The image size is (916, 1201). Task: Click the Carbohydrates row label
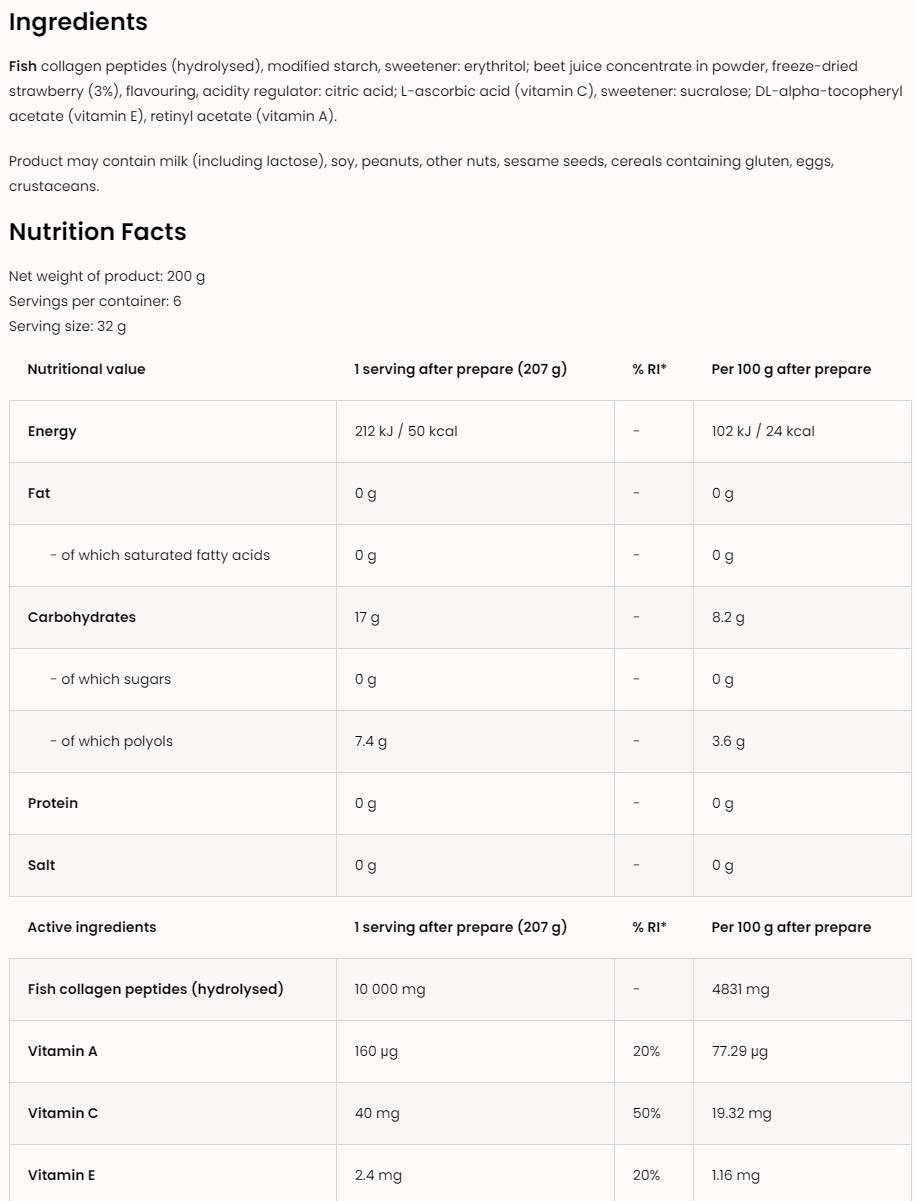click(81, 617)
